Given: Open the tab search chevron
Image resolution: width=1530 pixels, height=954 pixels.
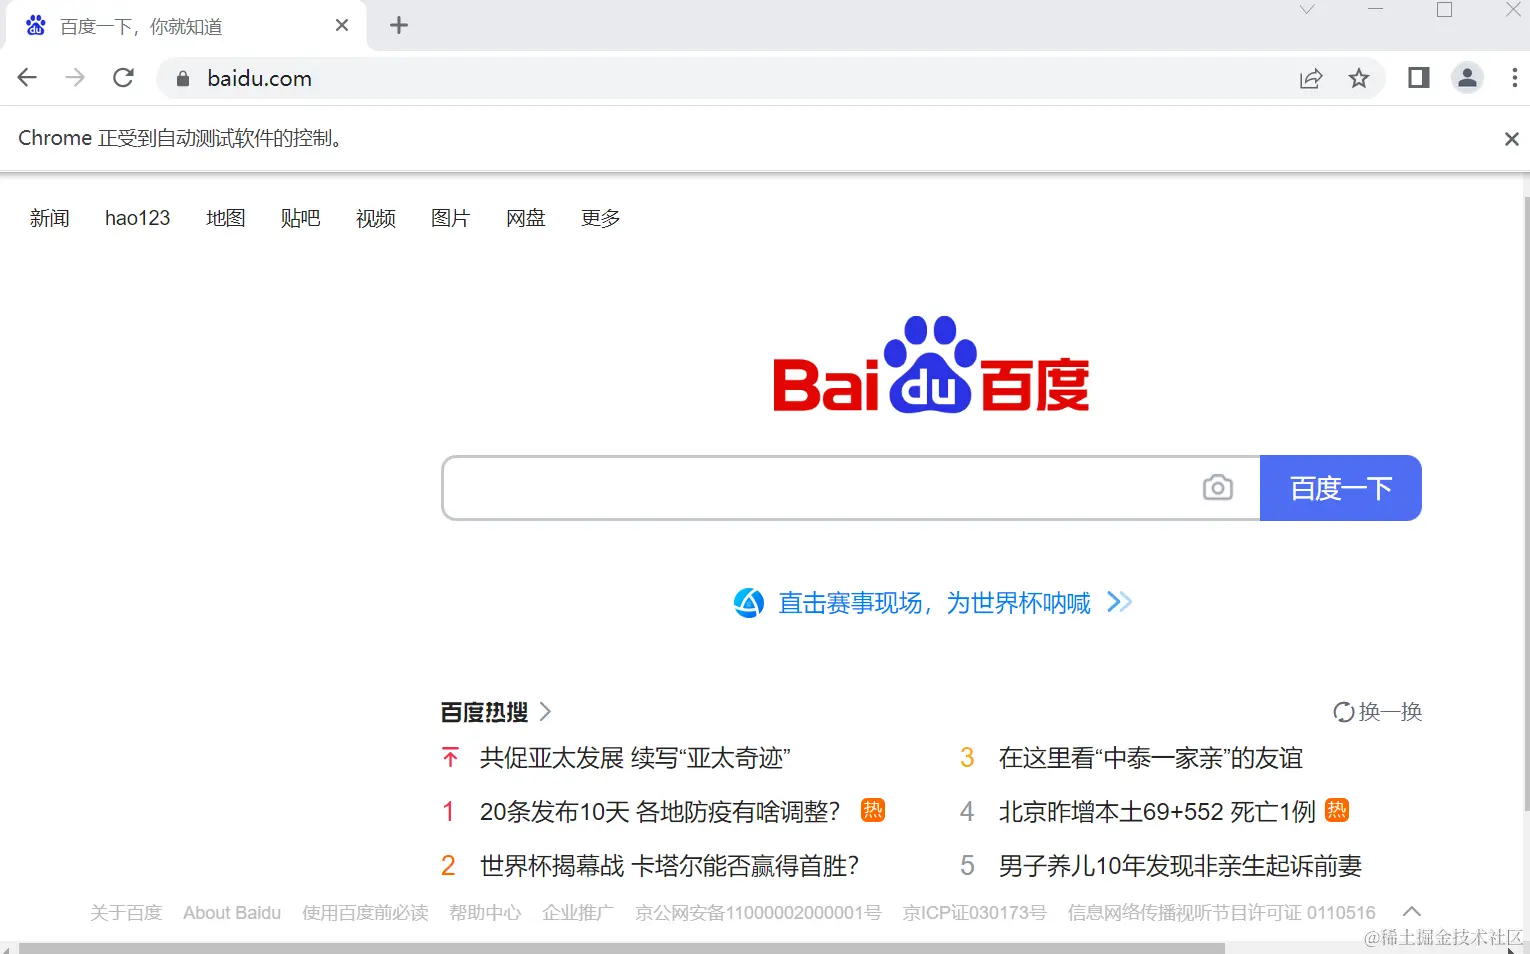Looking at the screenshot, I should point(1307,10).
